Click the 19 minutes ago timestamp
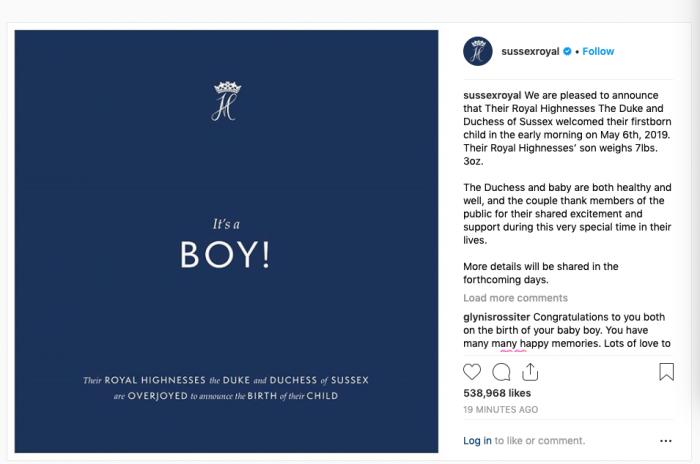The width and height of the screenshot is (700, 464). 501,410
